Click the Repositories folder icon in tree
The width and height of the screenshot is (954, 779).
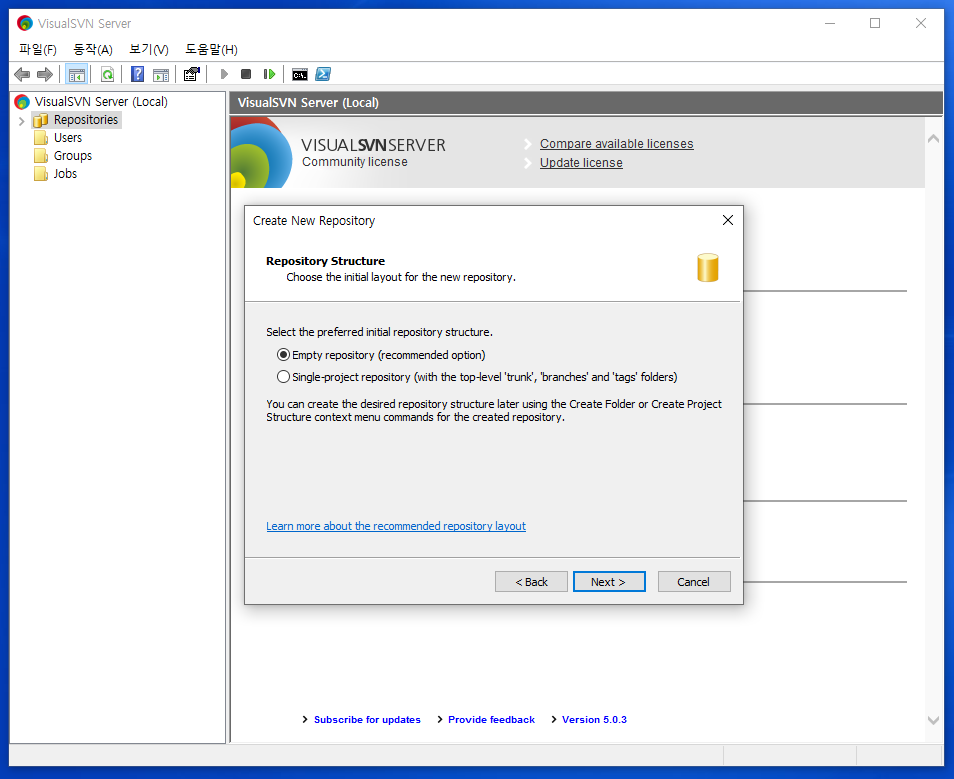(x=41, y=120)
